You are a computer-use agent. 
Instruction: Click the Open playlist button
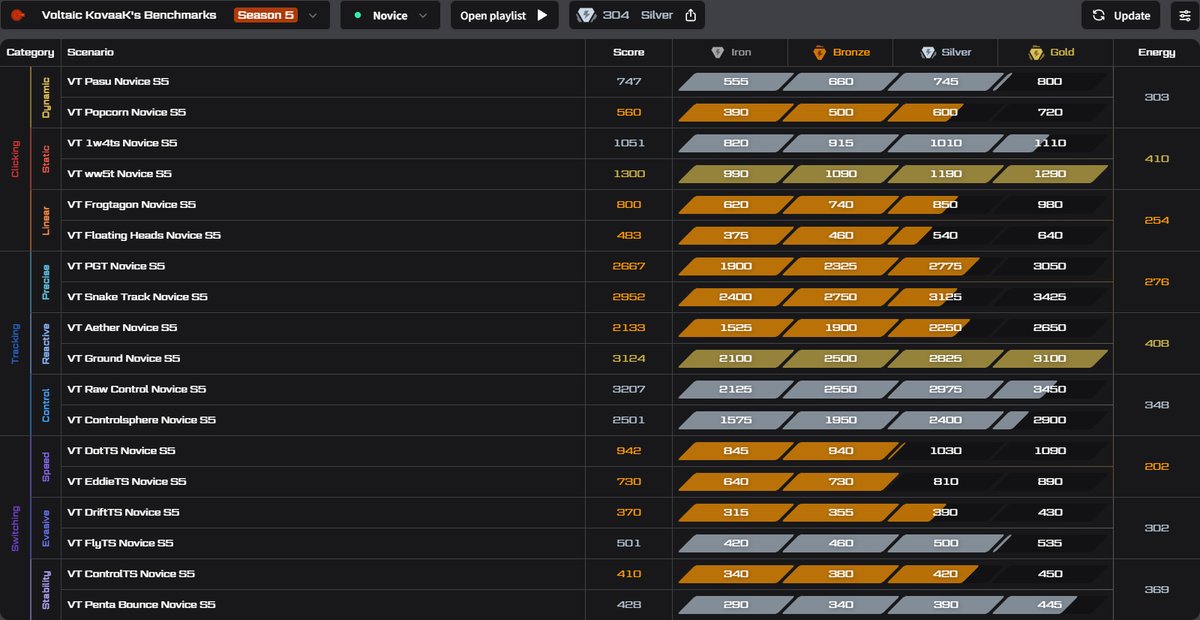pos(504,15)
